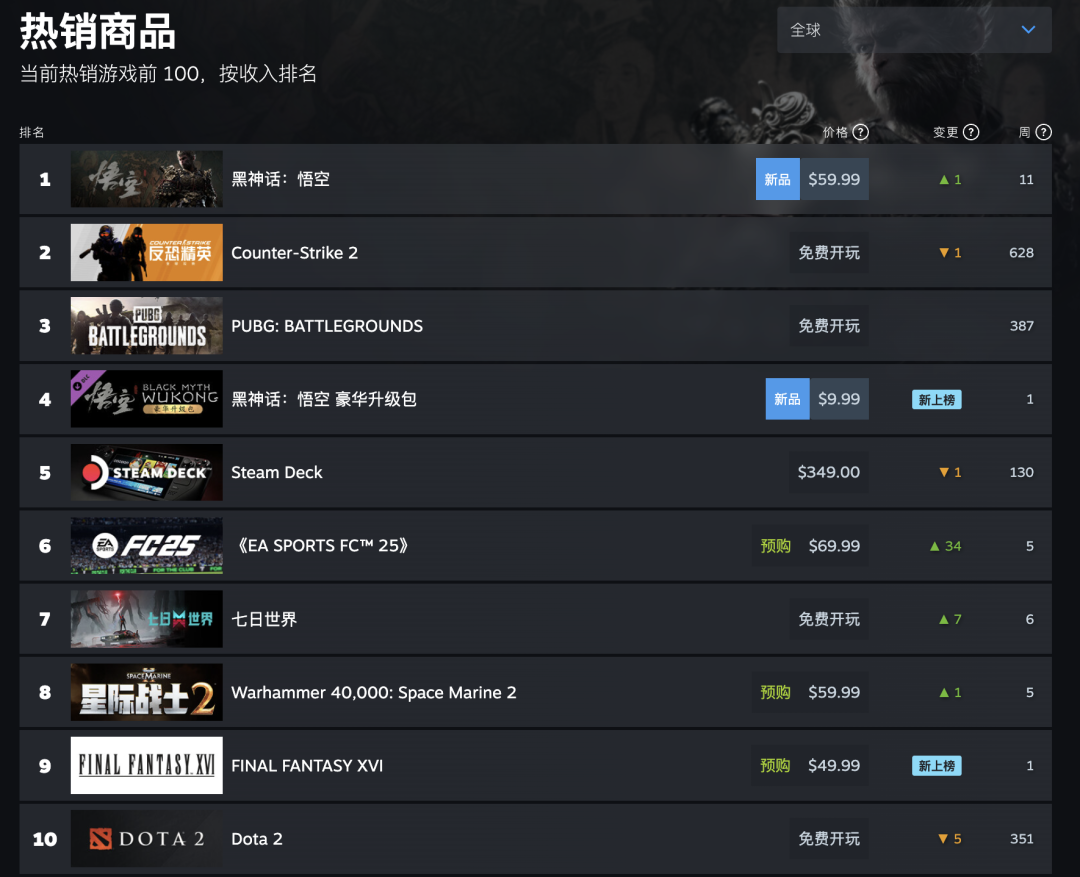Viewport: 1080px width, 877px height.
Task: Open the Counter-Strike 2 thumbnail
Action: pos(147,252)
